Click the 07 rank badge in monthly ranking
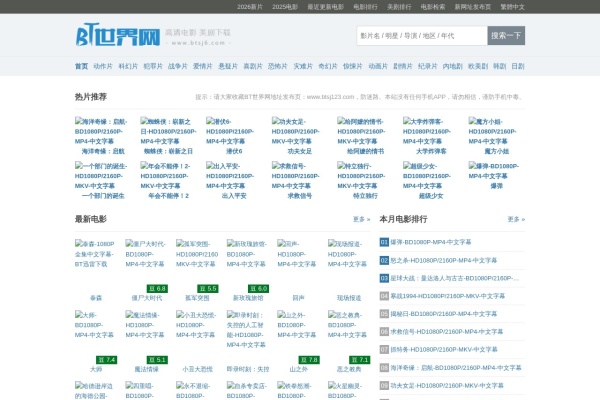 point(384,349)
